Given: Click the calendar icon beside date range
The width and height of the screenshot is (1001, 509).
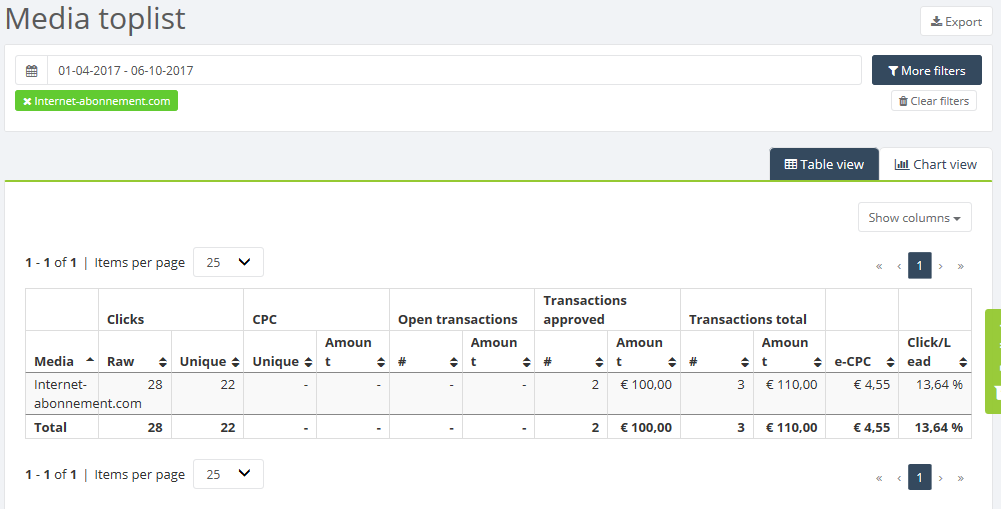Looking at the screenshot, I should coord(31,71).
